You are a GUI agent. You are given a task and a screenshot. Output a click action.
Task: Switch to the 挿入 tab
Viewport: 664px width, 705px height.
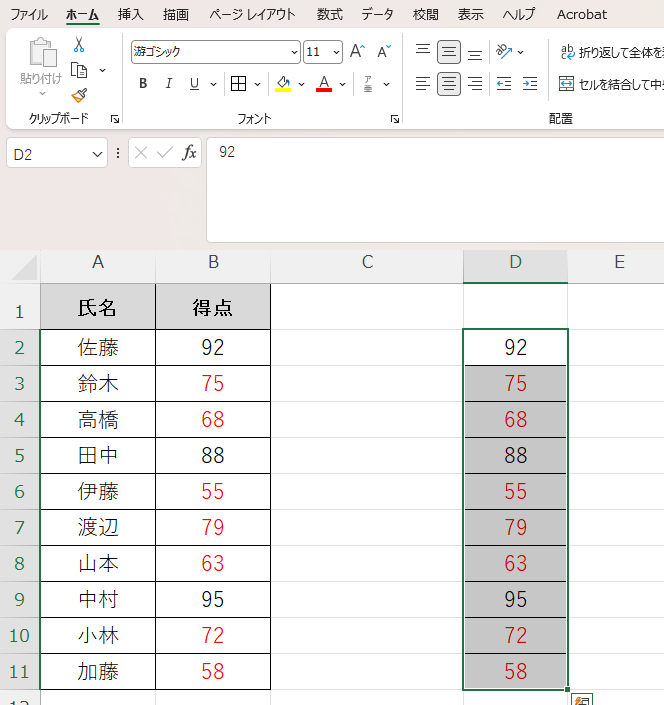(130, 14)
